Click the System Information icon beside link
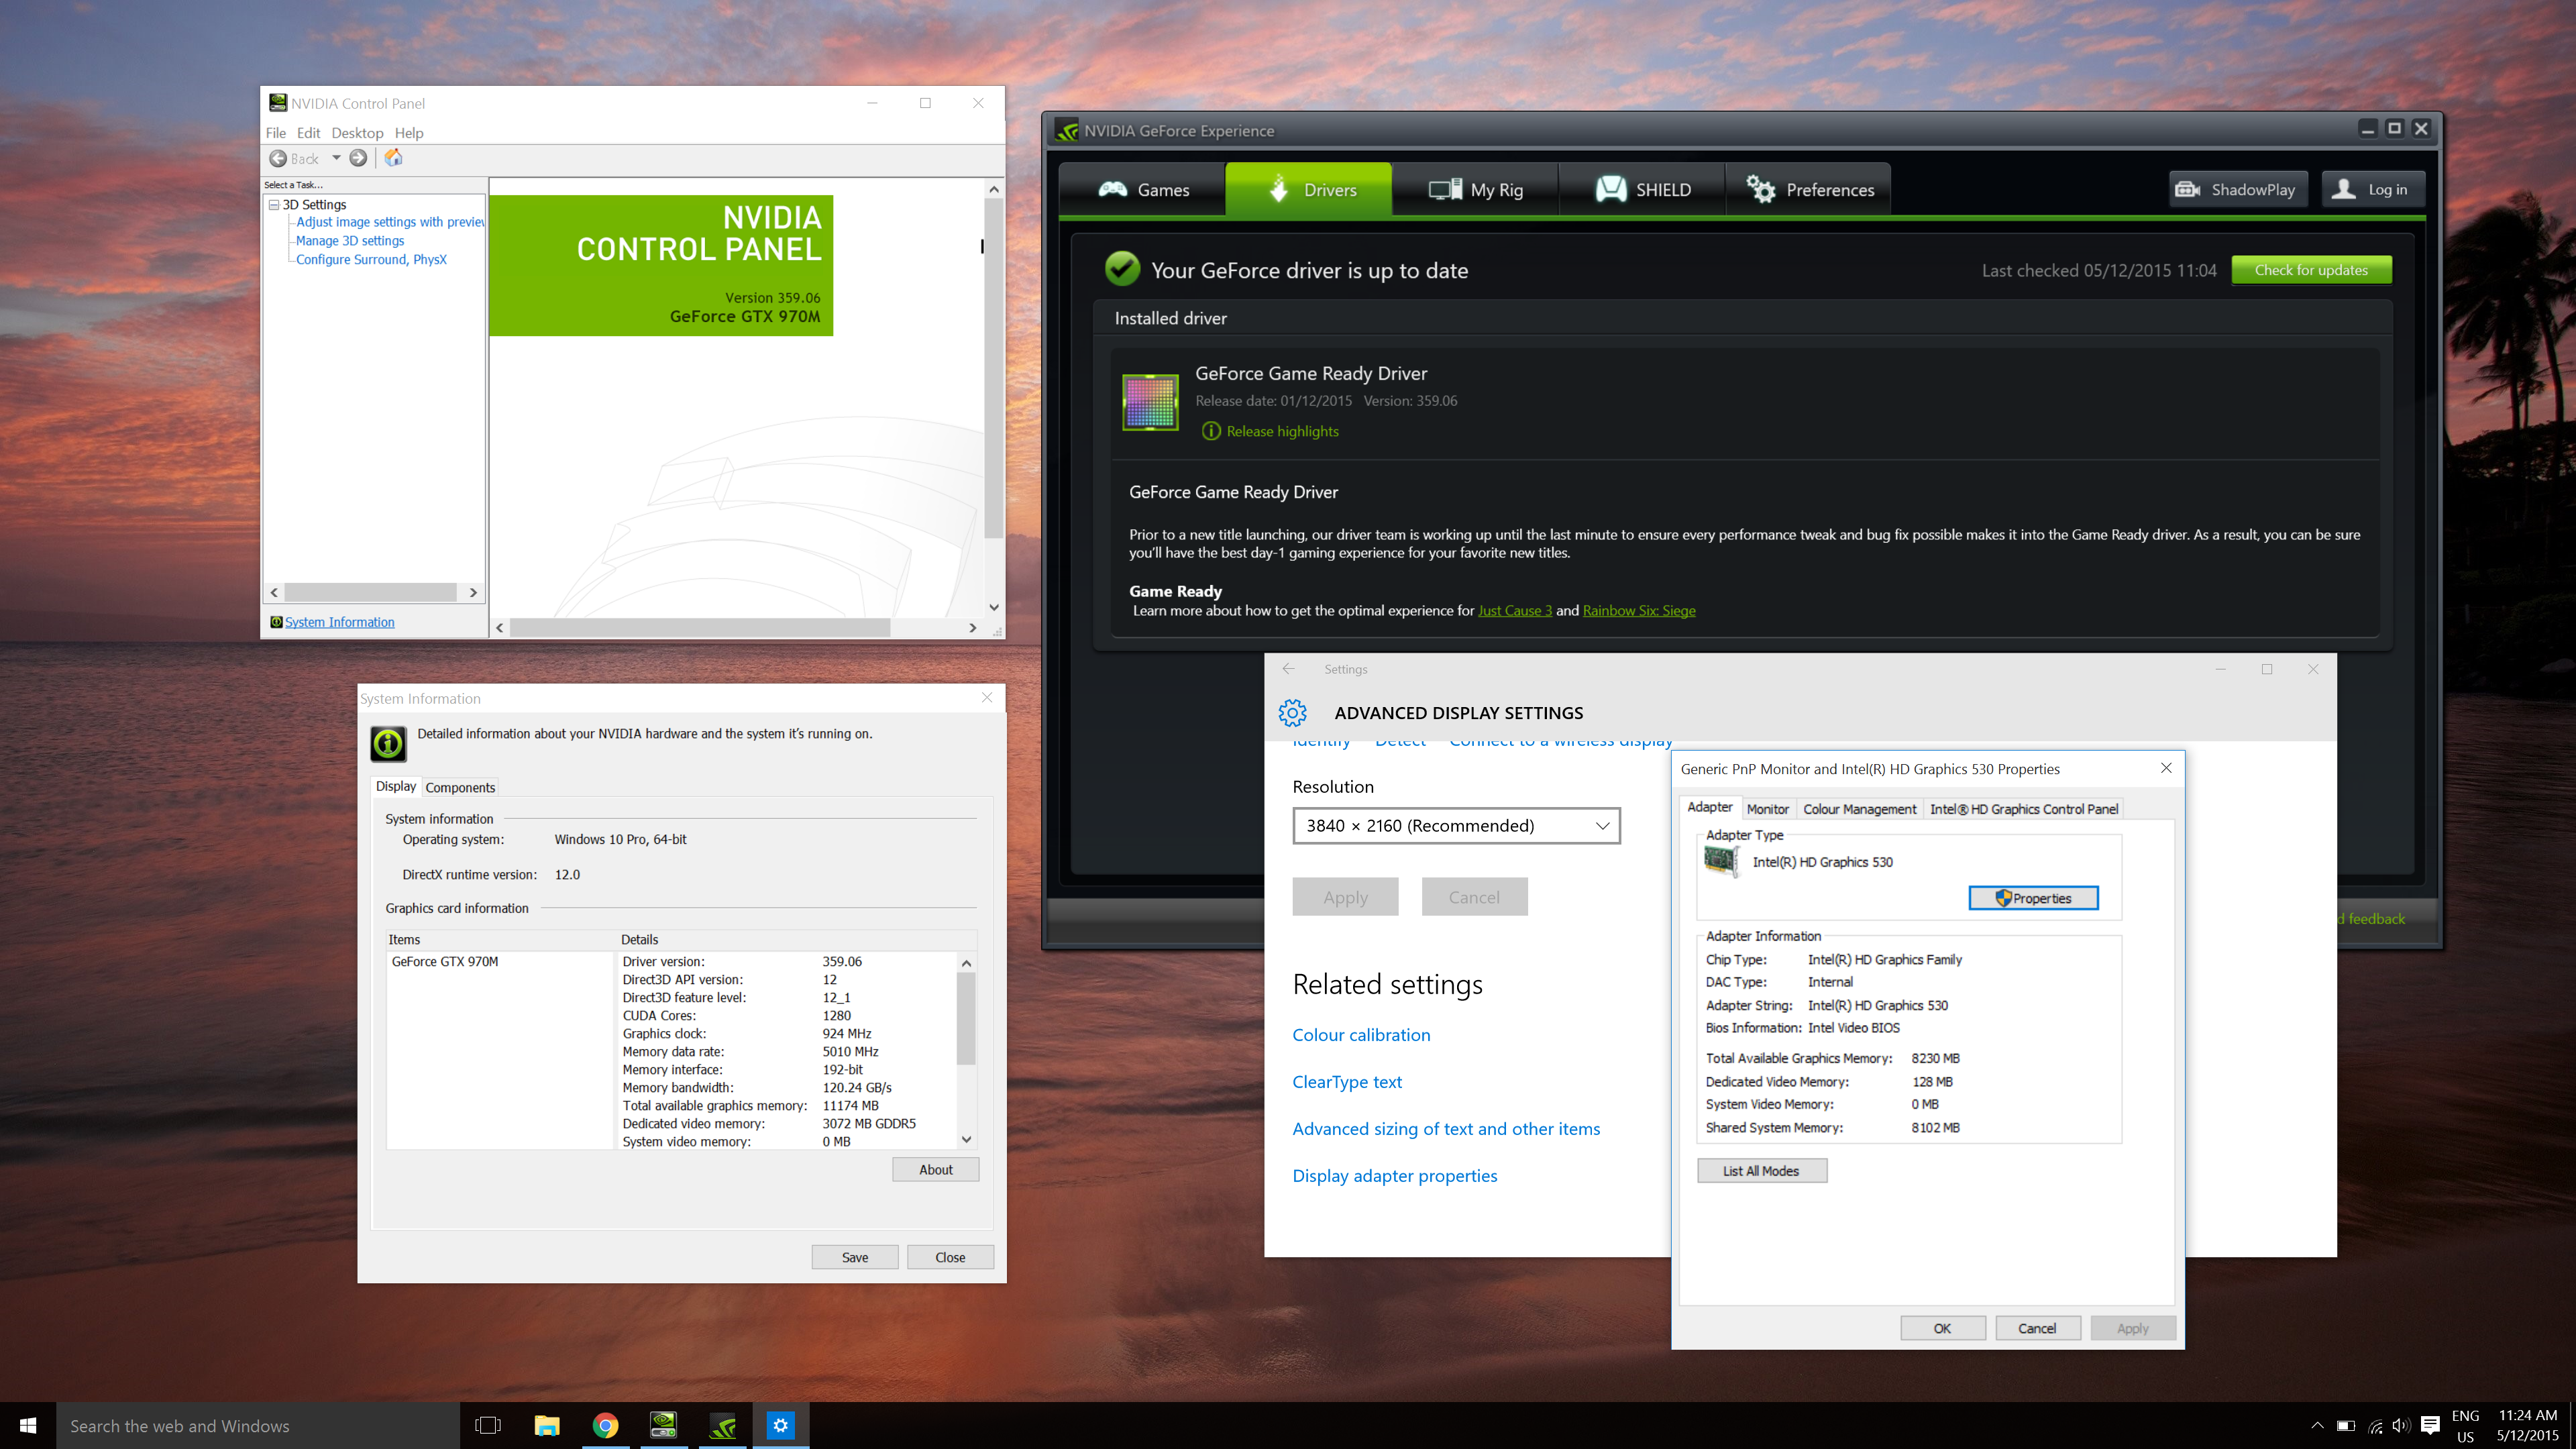 coord(277,622)
